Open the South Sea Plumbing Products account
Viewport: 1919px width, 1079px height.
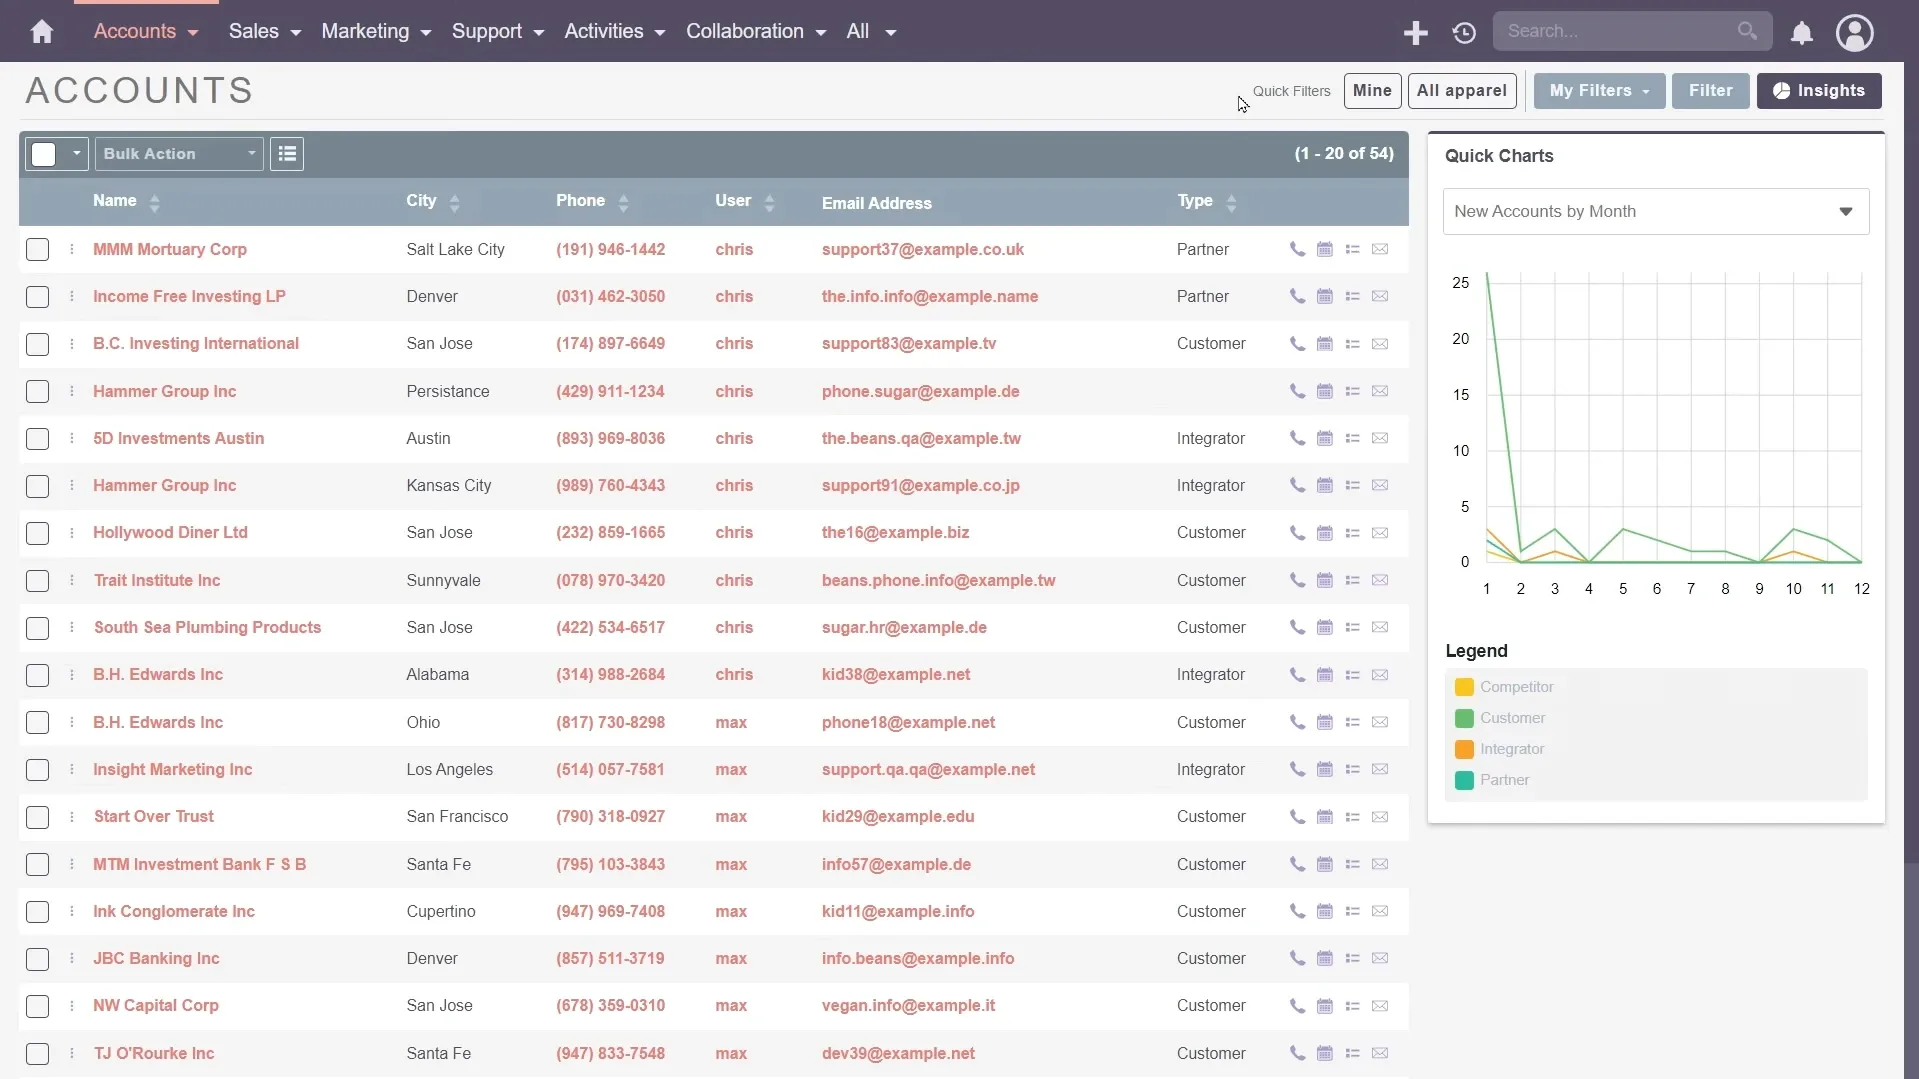[207, 627]
